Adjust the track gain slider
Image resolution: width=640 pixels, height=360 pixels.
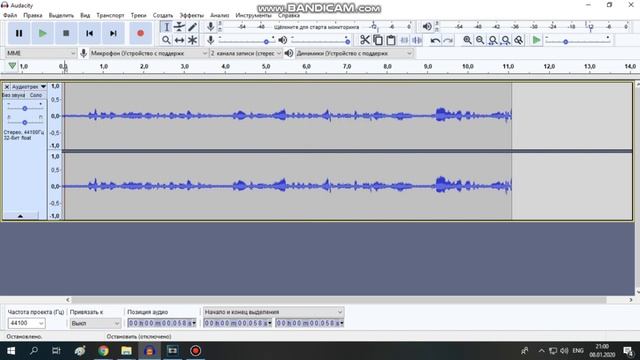tap(24, 108)
